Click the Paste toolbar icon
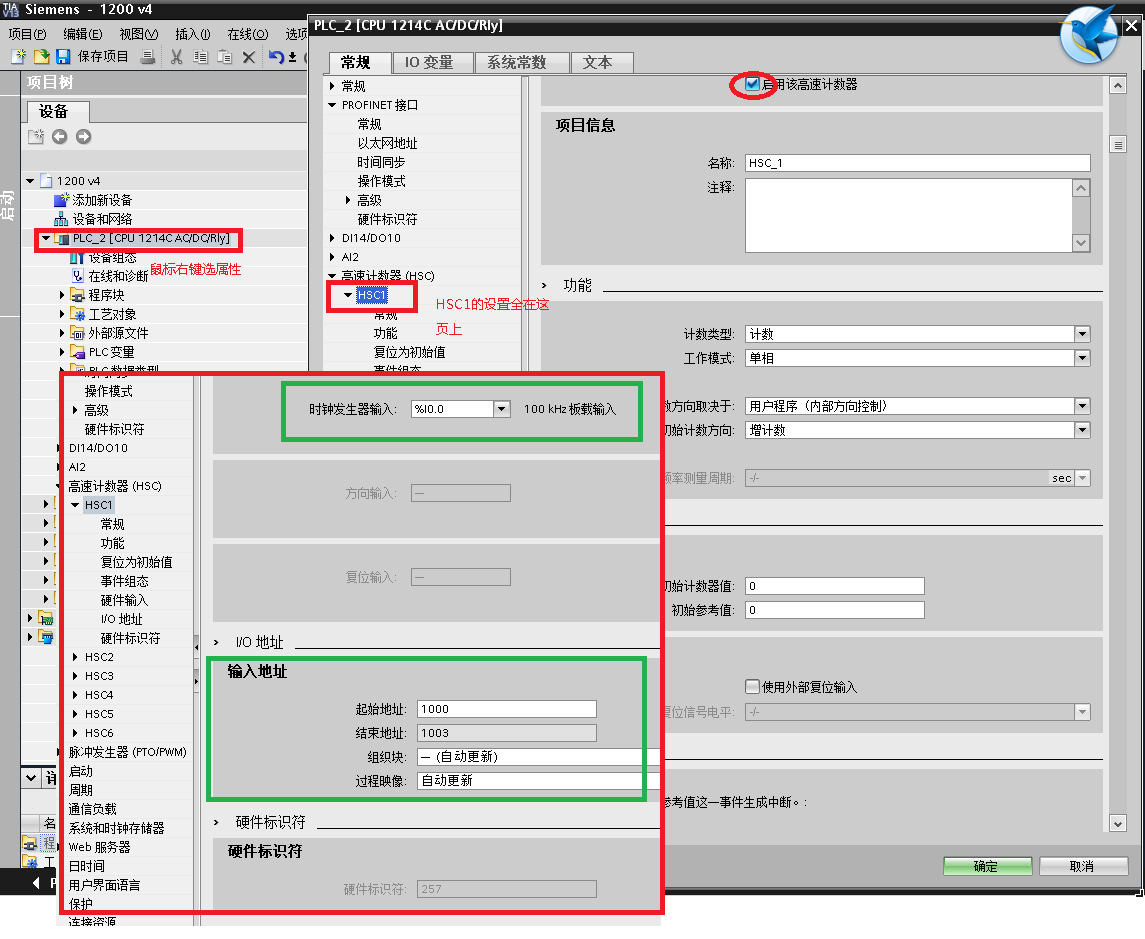This screenshot has height=939, width=1145. click(225, 56)
